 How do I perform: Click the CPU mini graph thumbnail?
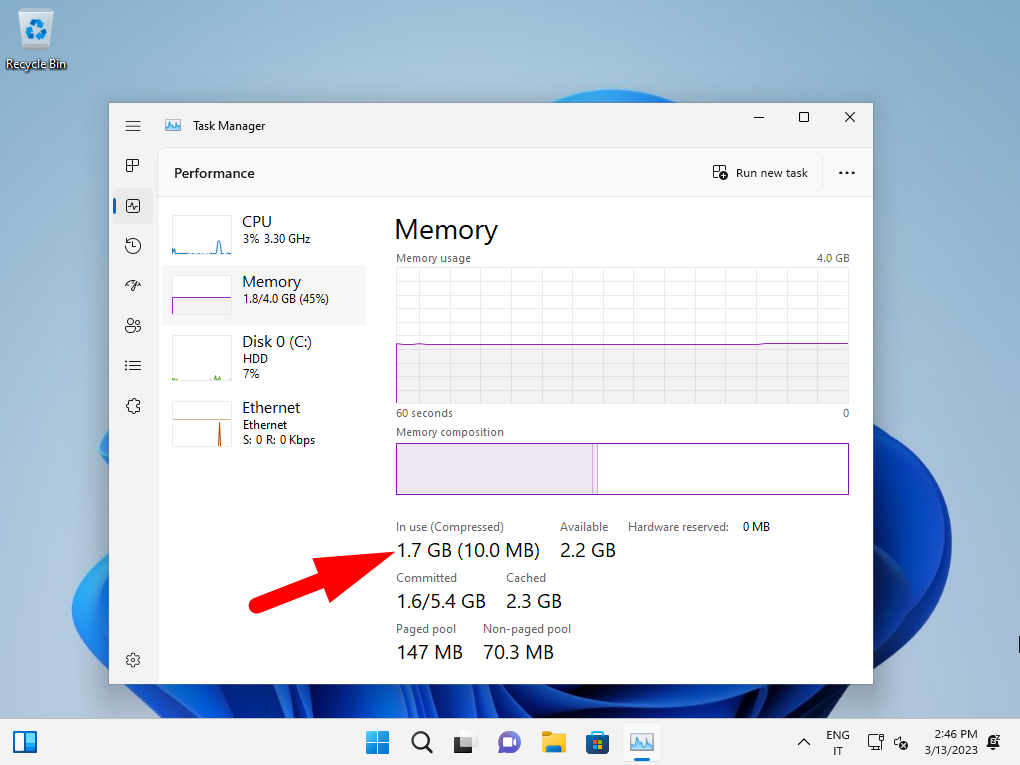click(202, 235)
